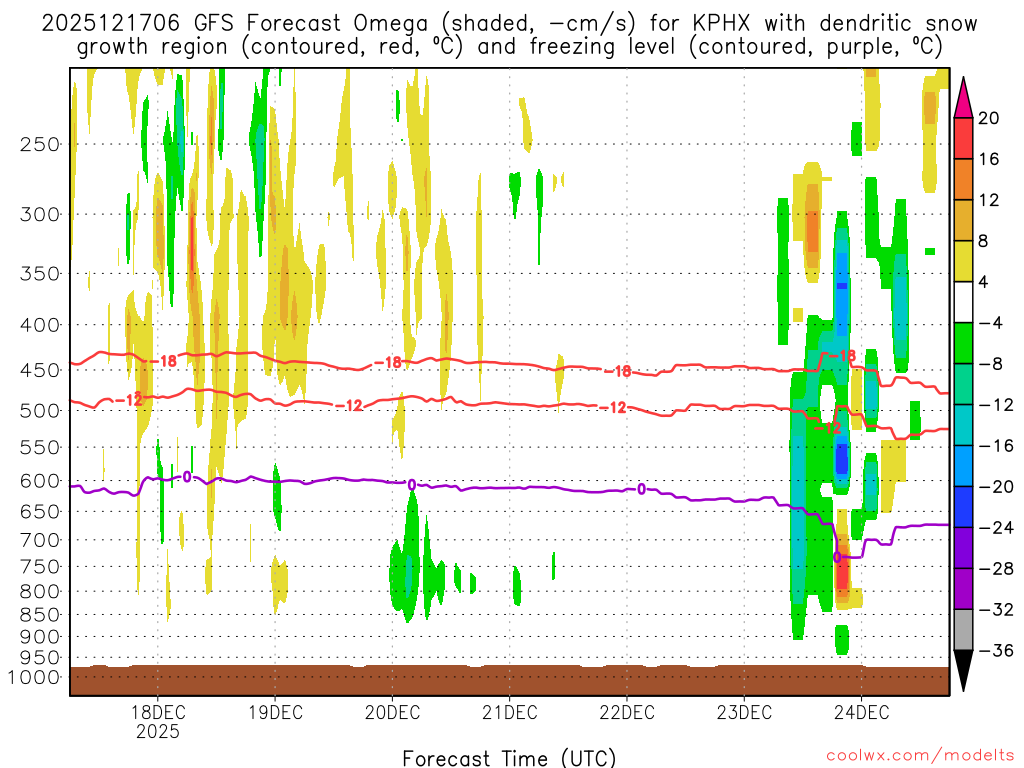Click the cyan -12 to -16 colorbar swatch

coord(963,425)
